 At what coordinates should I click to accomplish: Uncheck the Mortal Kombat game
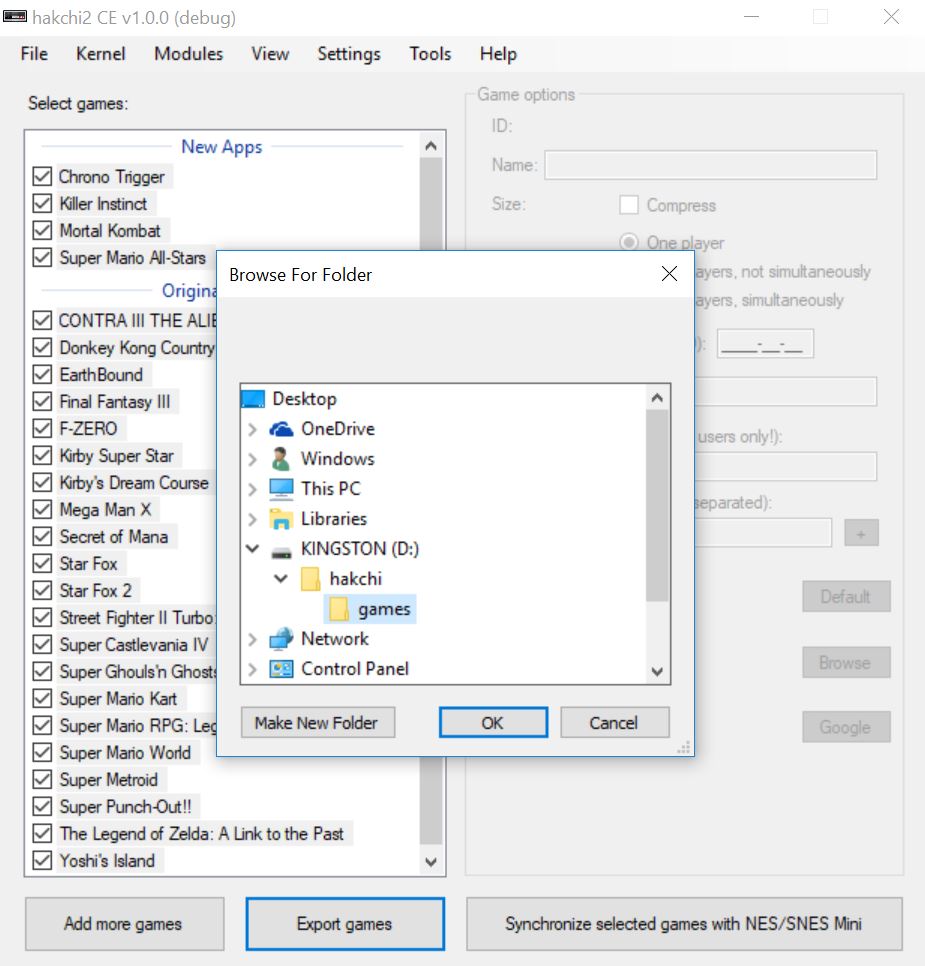point(42,231)
